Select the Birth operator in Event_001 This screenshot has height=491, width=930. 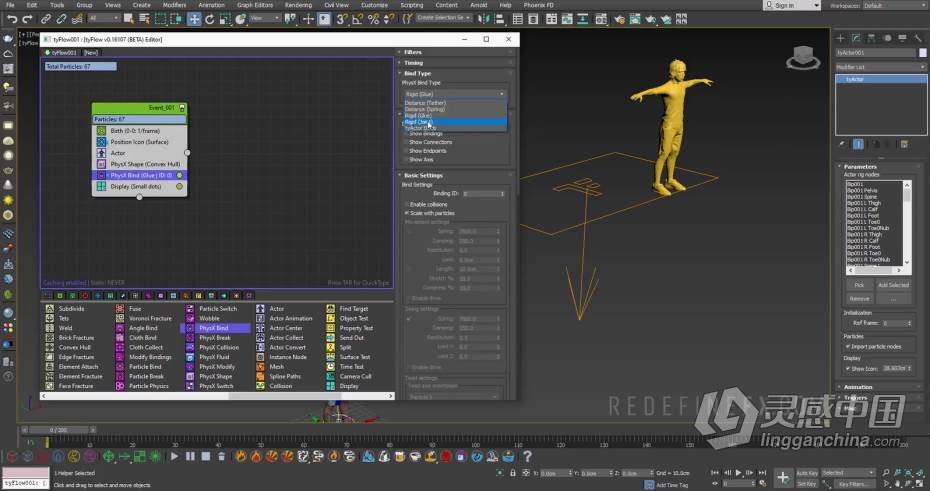click(x=139, y=131)
